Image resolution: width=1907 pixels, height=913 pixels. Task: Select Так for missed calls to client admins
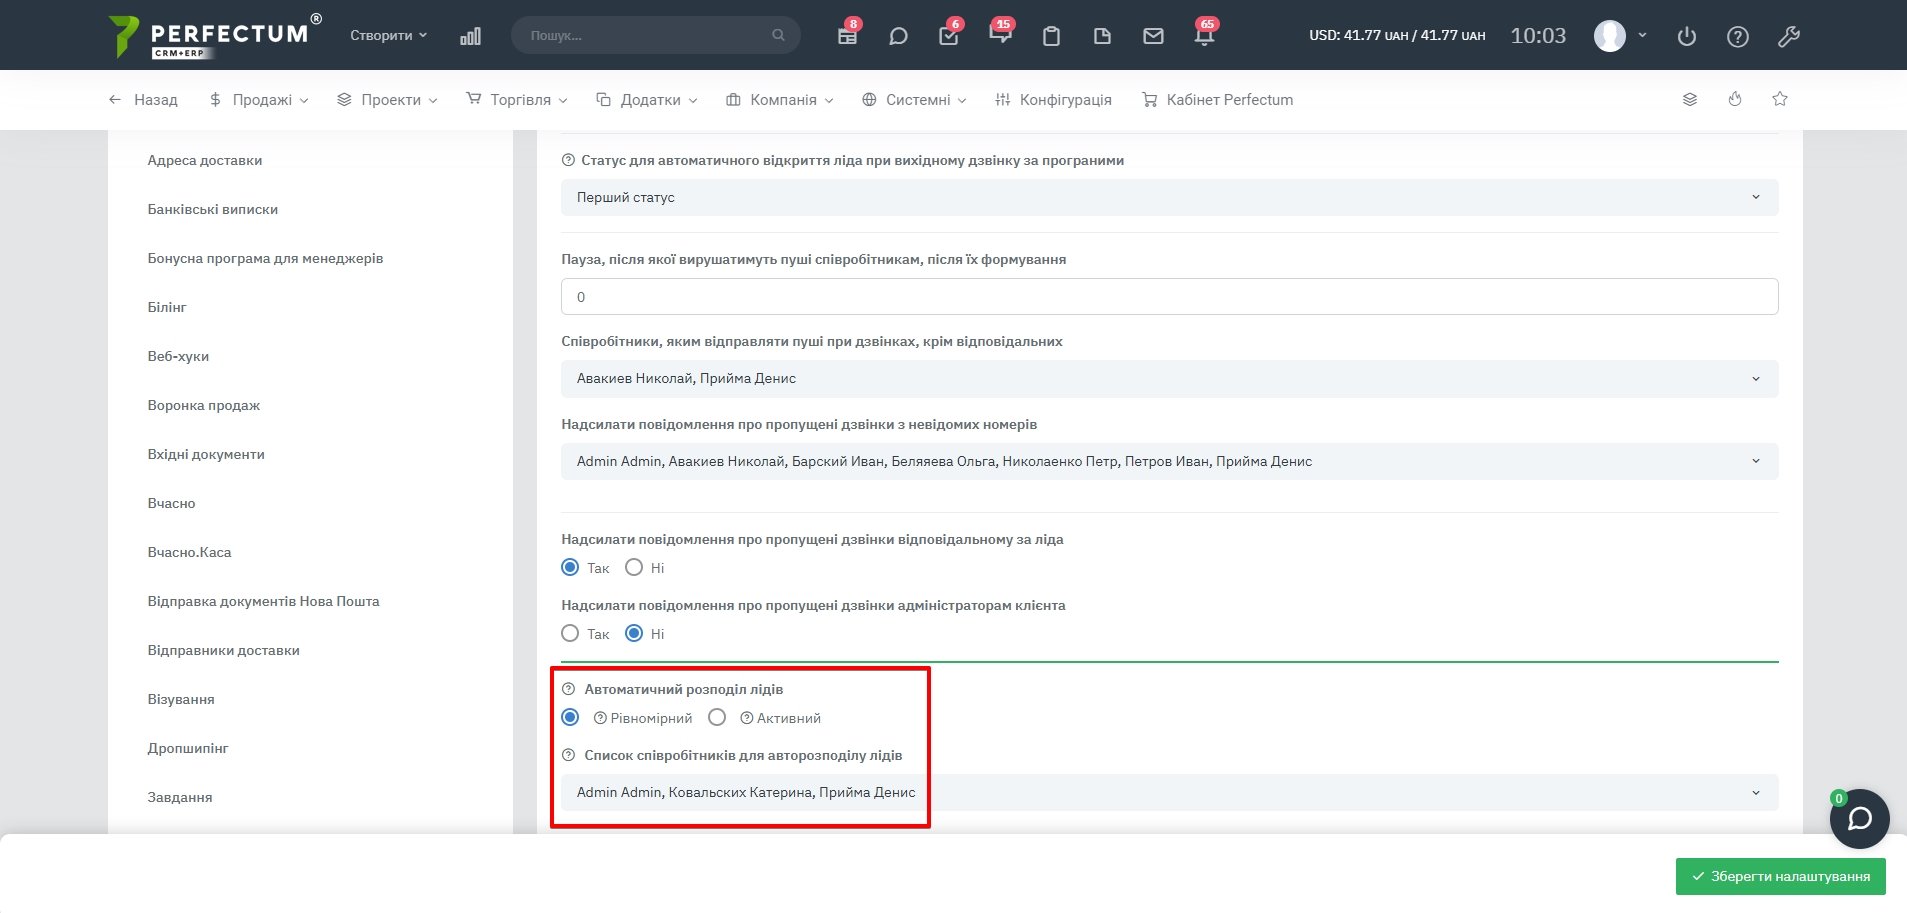point(570,633)
